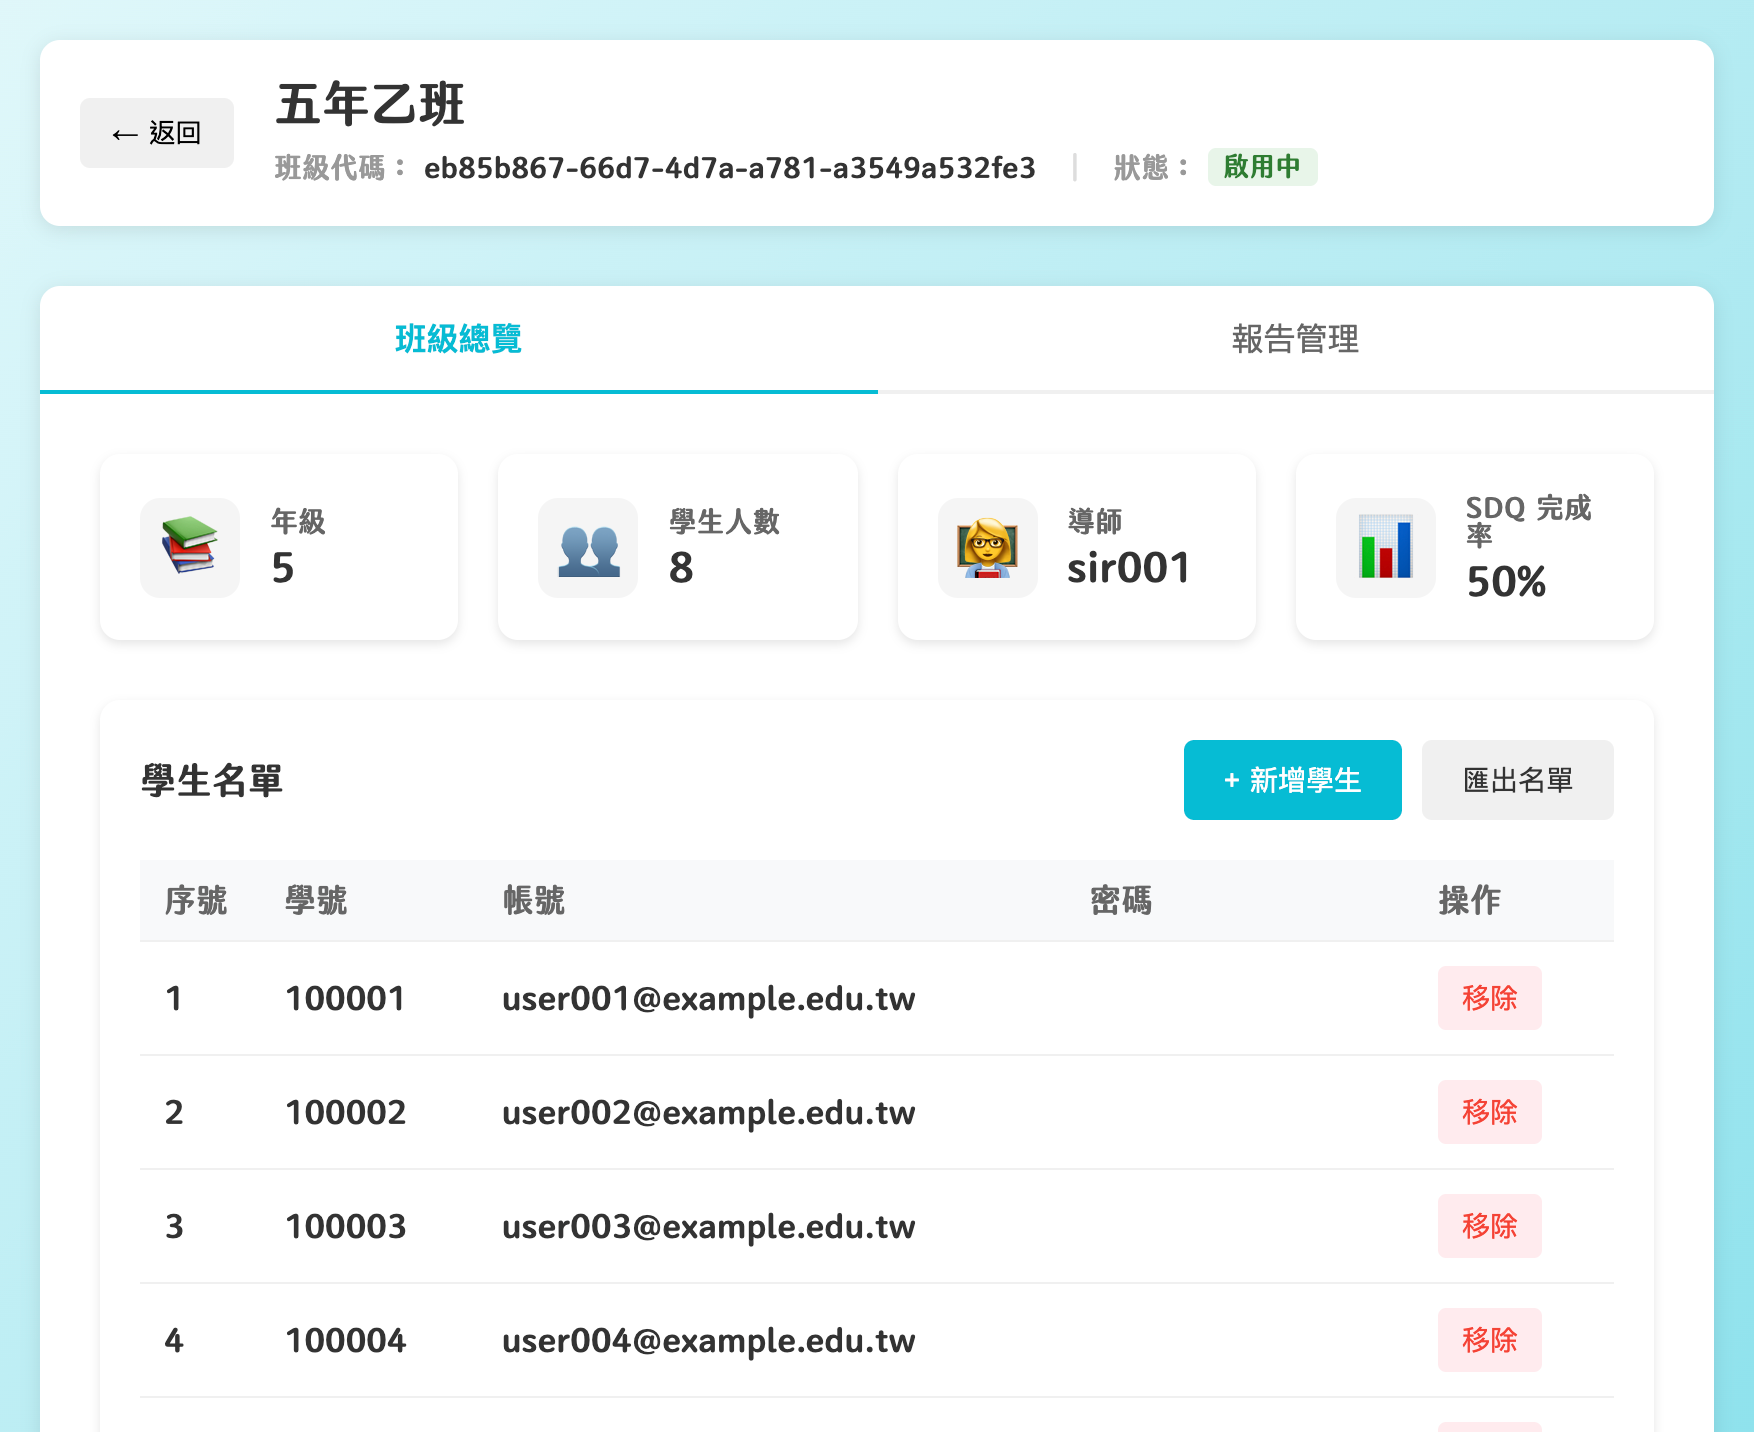Click the plus icon on 新增學生 button
This screenshot has width=1754, height=1432.
pos(1230,780)
